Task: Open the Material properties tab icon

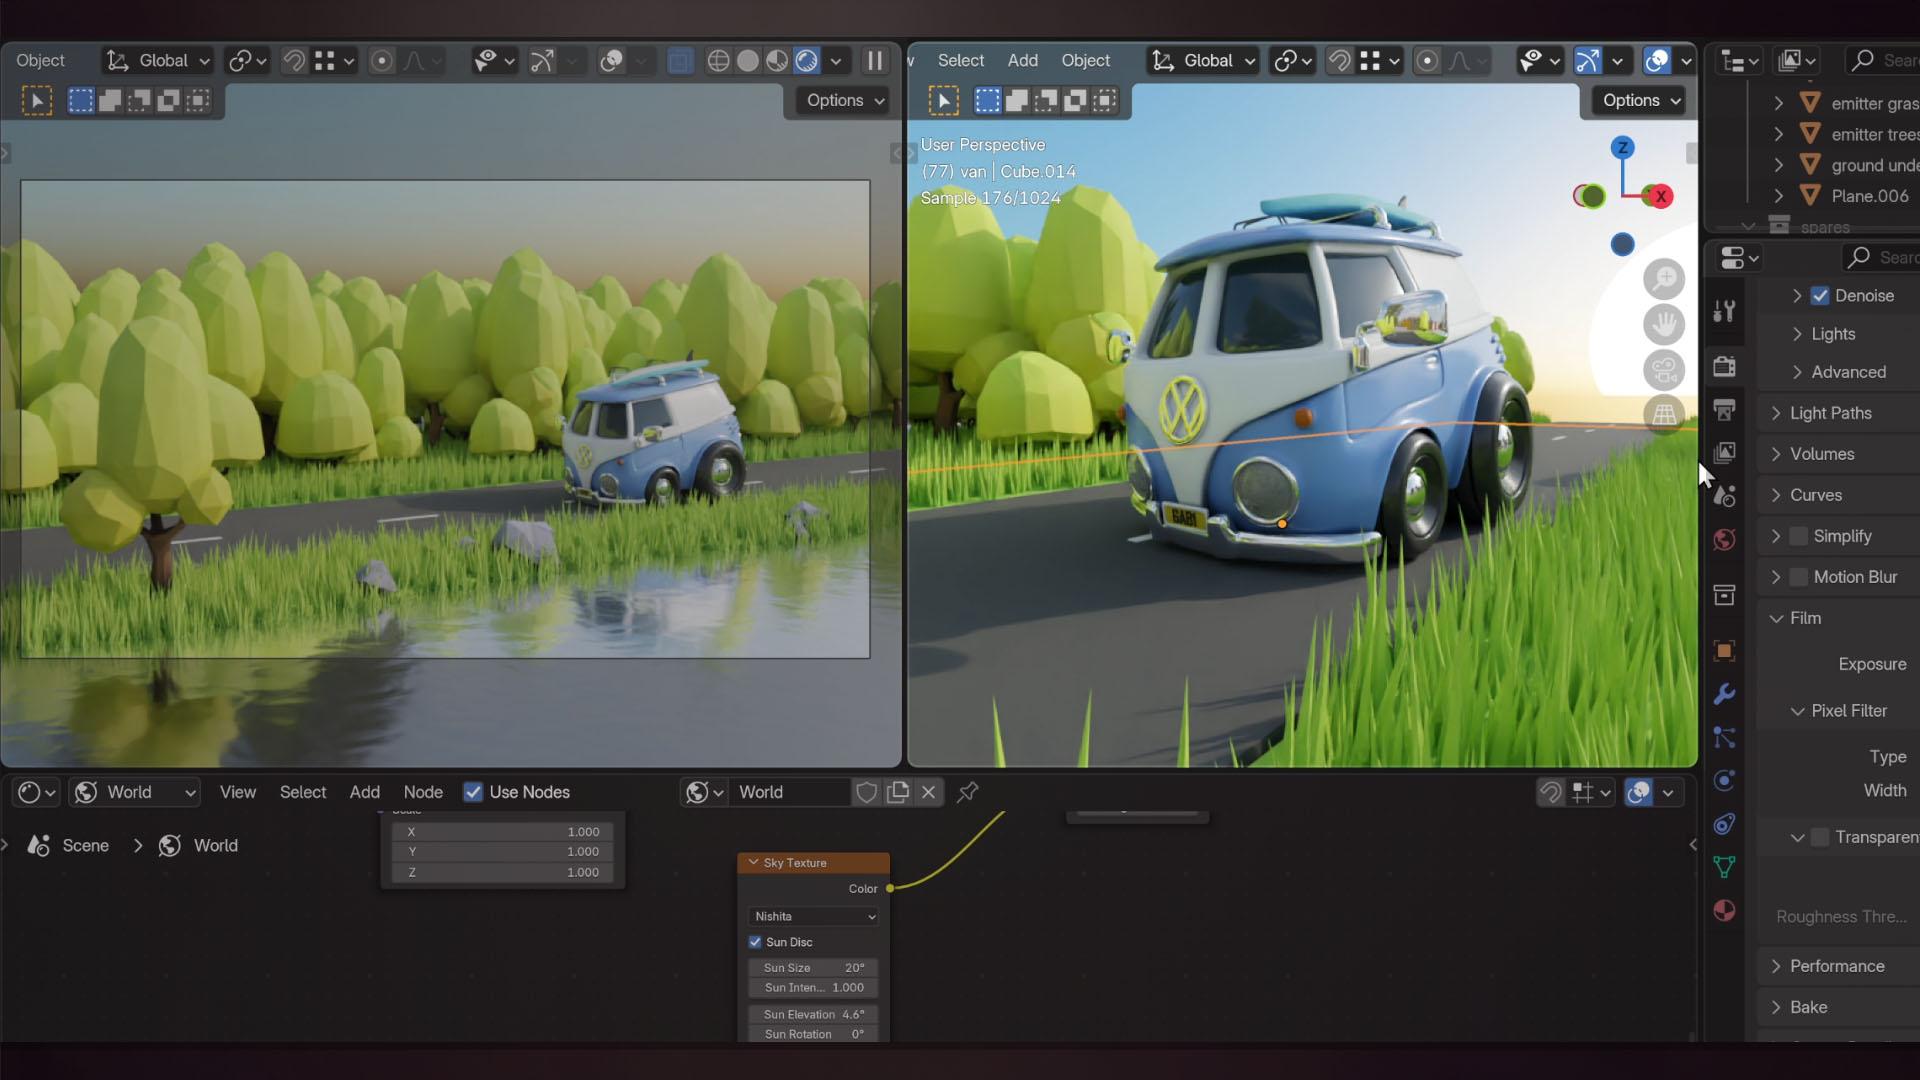Action: pos(1724,911)
